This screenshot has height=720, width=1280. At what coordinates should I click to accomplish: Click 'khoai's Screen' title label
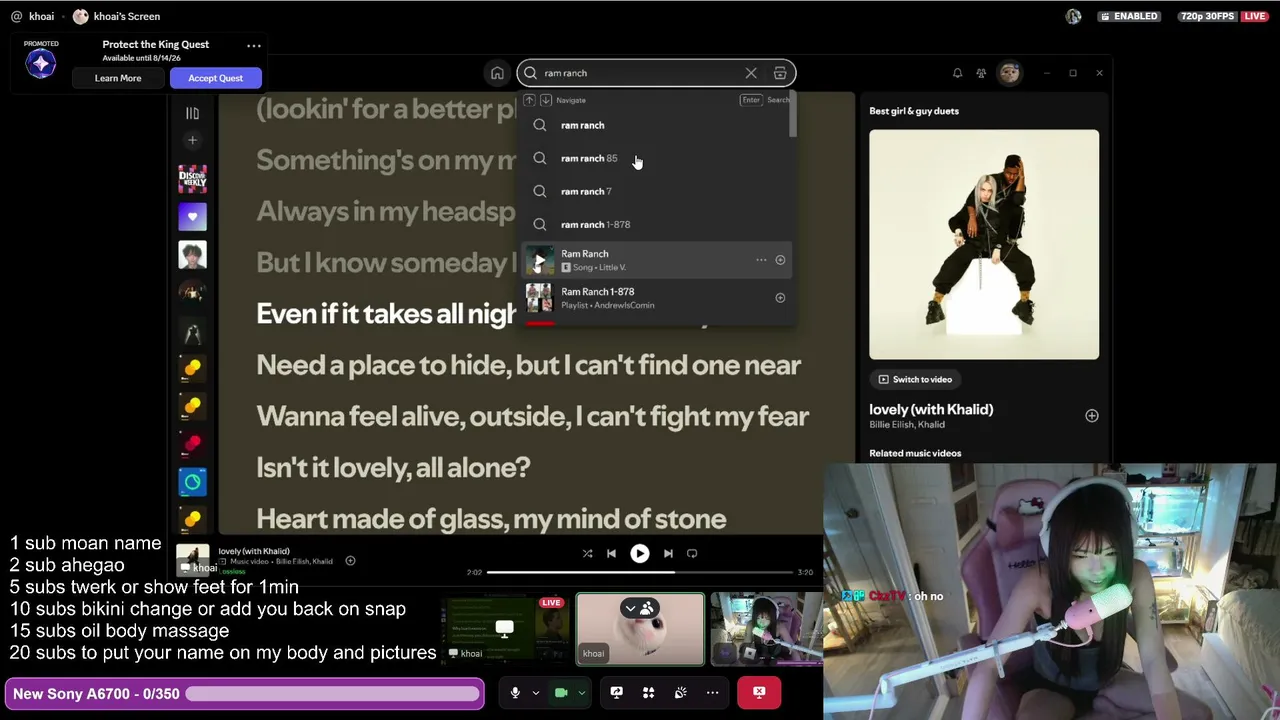[127, 16]
